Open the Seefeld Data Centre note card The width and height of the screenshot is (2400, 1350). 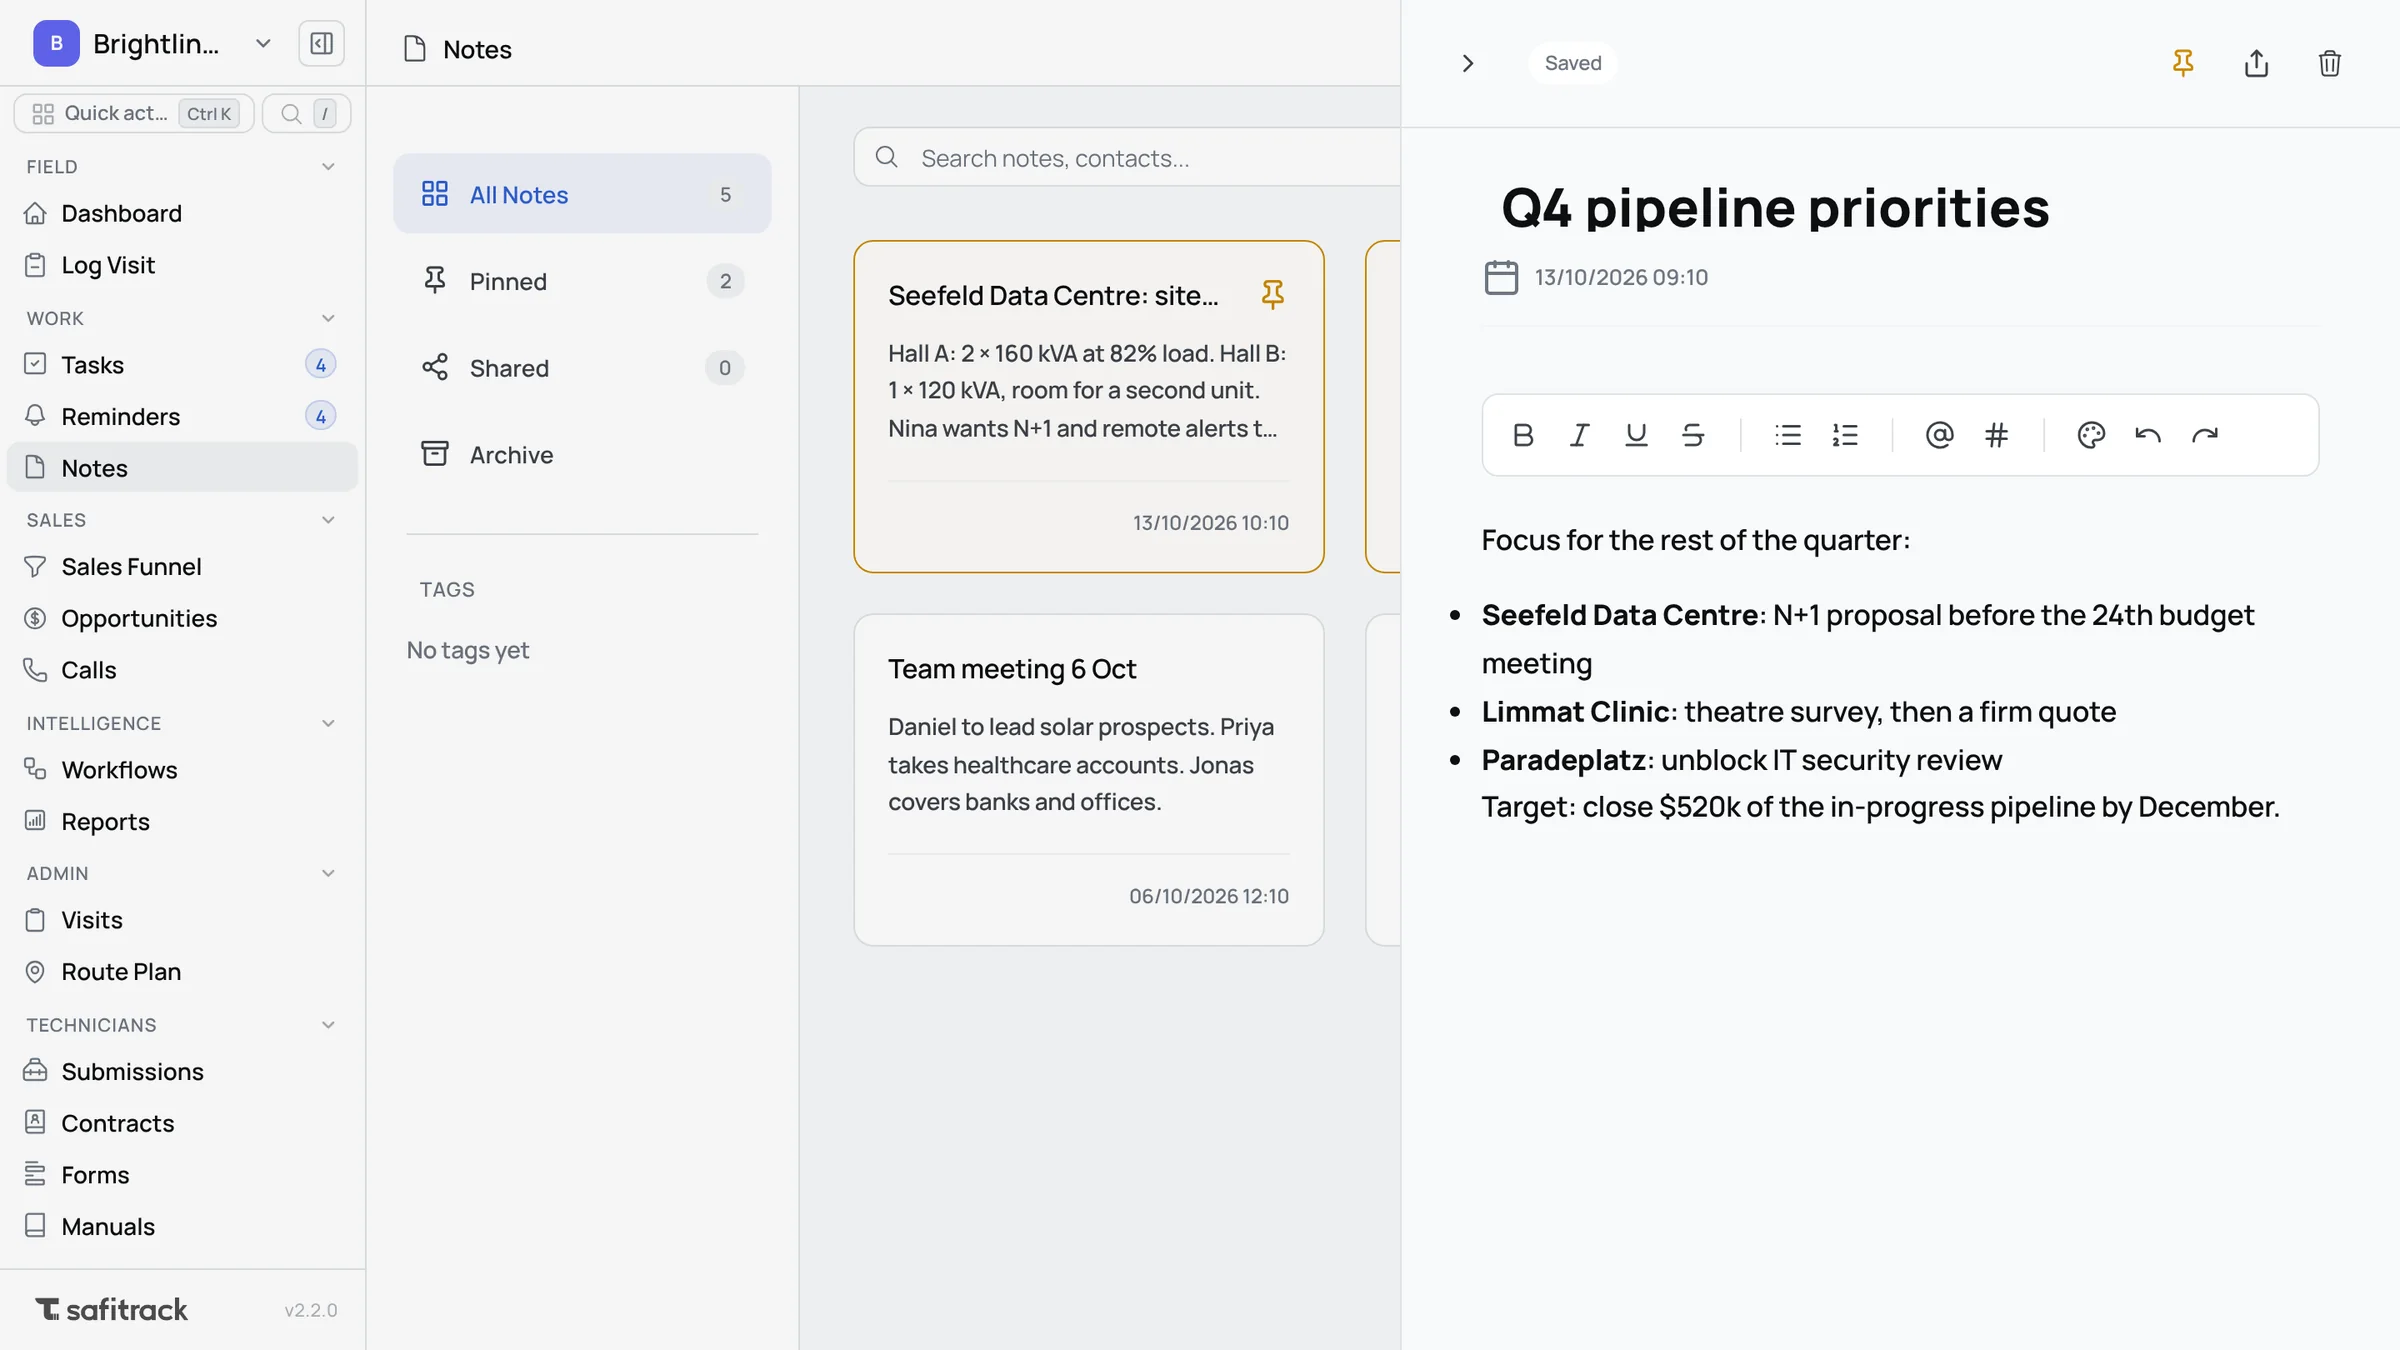click(x=1089, y=407)
